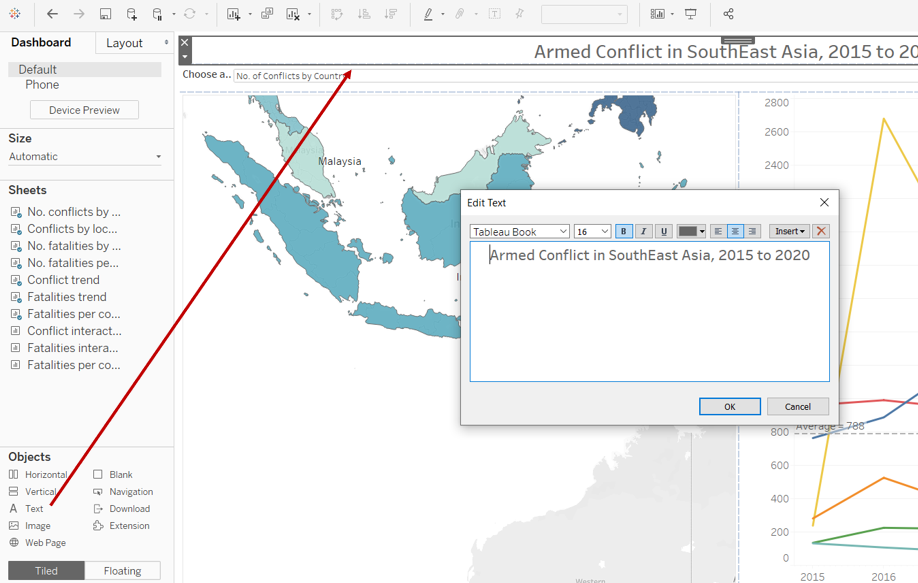Viewport: 918px width, 583px height.
Task: Click the Share icon in the toolbar
Action: 728,14
